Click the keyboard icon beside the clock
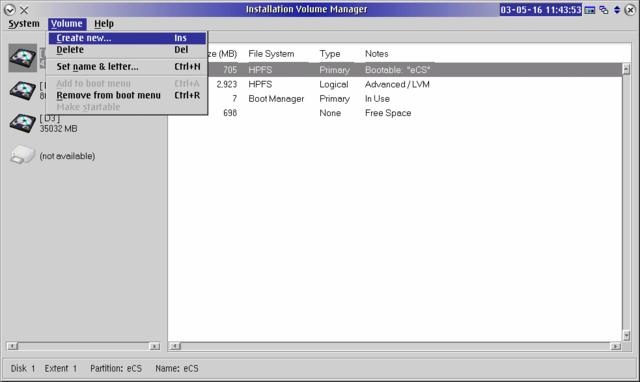The image size is (640, 382). click(x=590, y=10)
